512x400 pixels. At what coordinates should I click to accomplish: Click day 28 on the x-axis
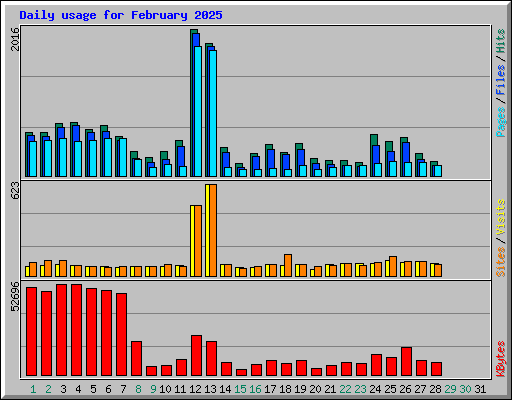pos(435,389)
